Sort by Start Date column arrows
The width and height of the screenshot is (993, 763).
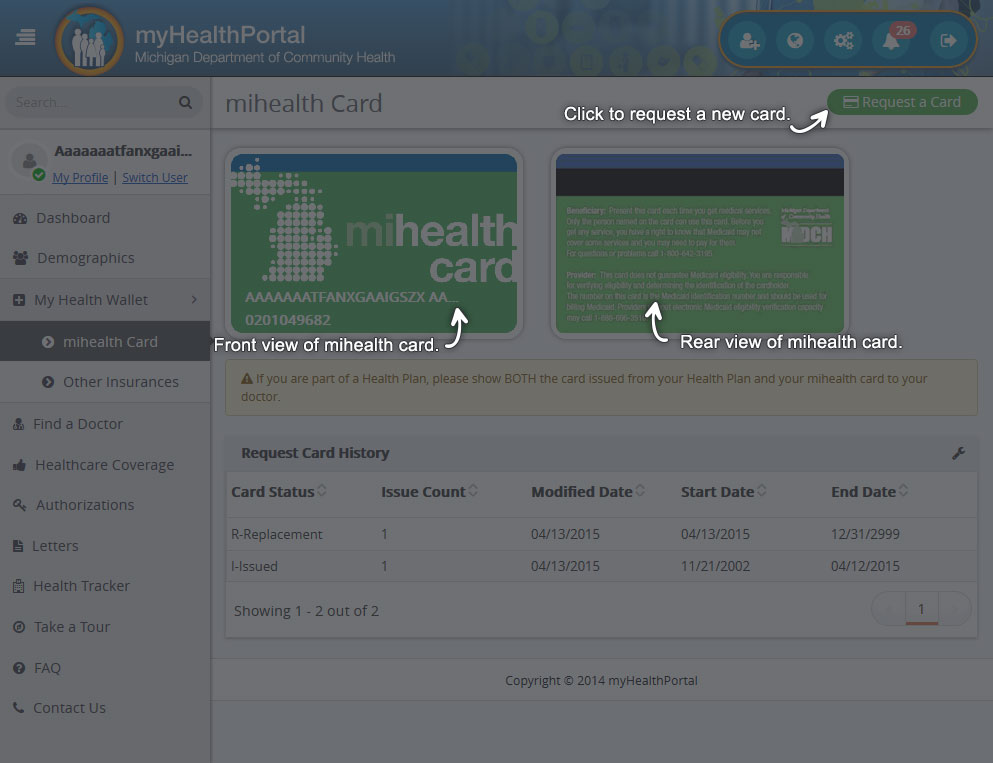(762, 491)
